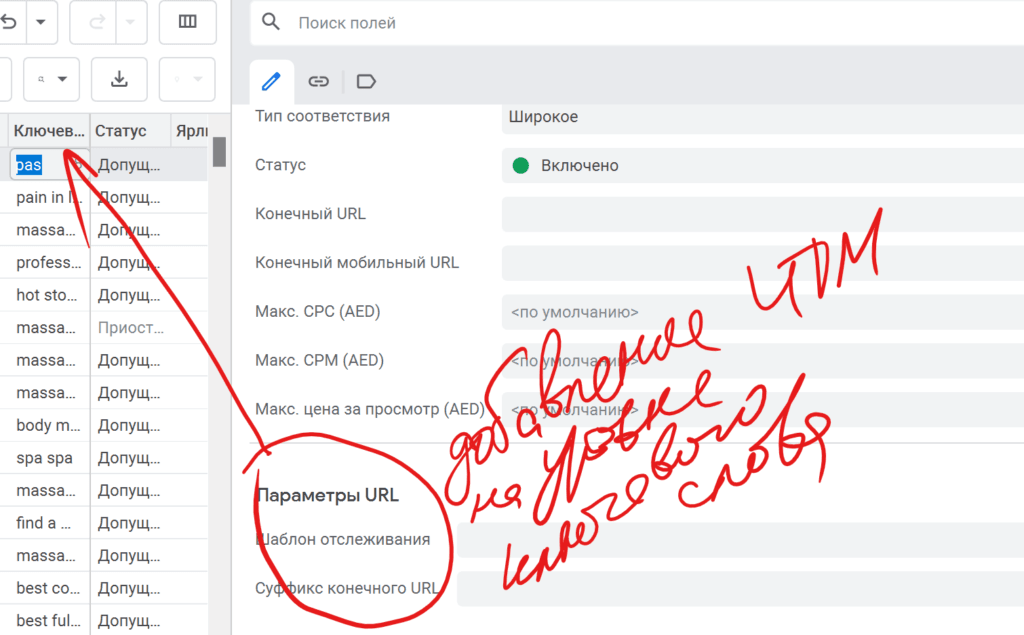Sort by the Ключев... column header

point(49,131)
